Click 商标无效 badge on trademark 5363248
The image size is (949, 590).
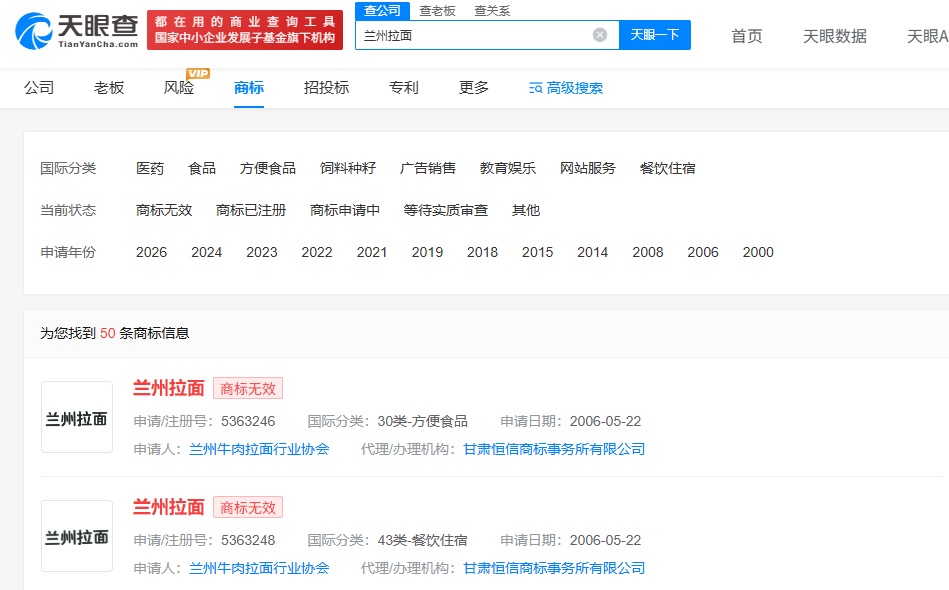(248, 508)
